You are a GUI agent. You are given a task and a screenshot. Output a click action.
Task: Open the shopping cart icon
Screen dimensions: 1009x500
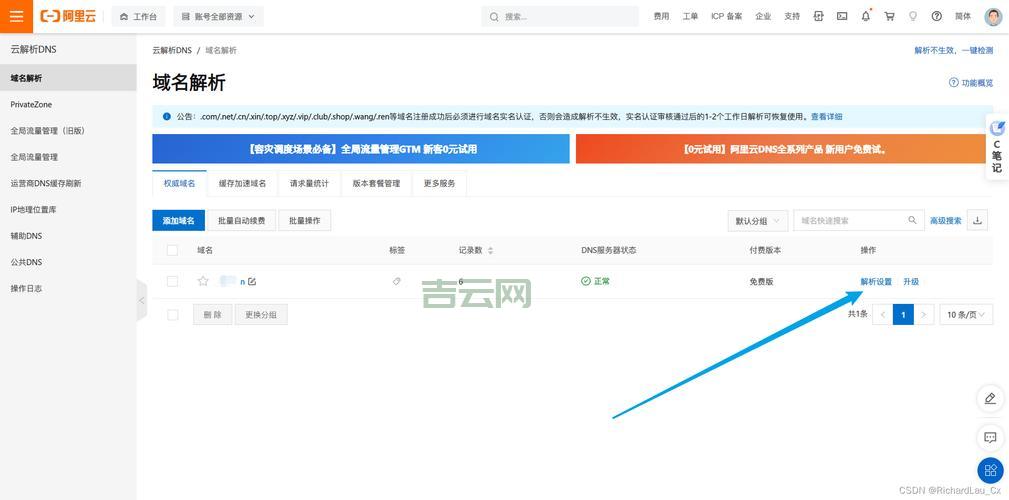(x=889, y=17)
